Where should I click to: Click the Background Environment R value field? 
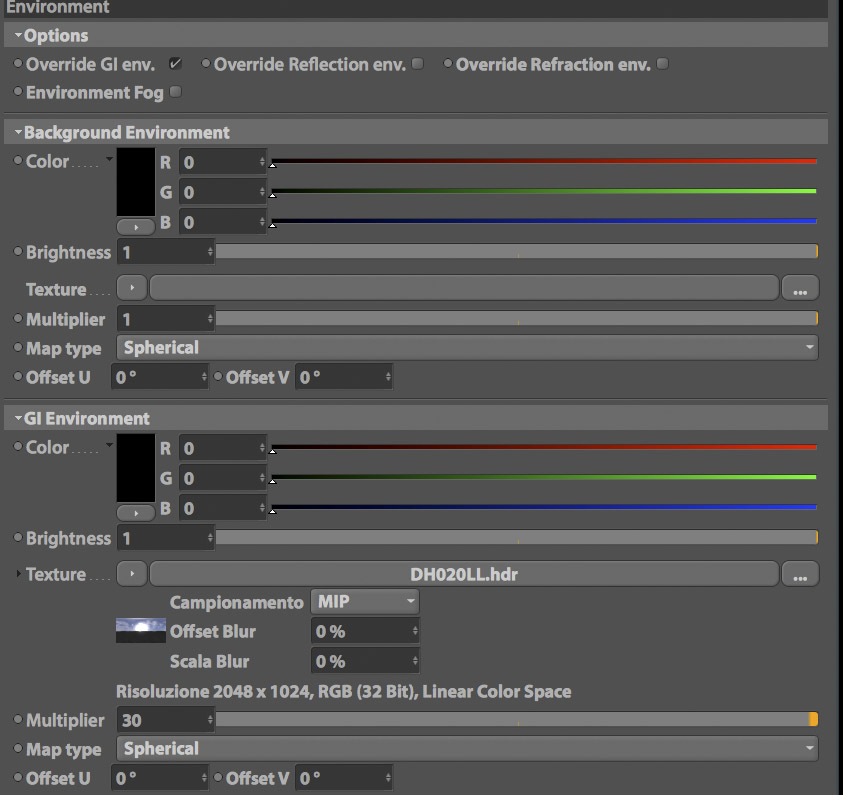tap(223, 162)
